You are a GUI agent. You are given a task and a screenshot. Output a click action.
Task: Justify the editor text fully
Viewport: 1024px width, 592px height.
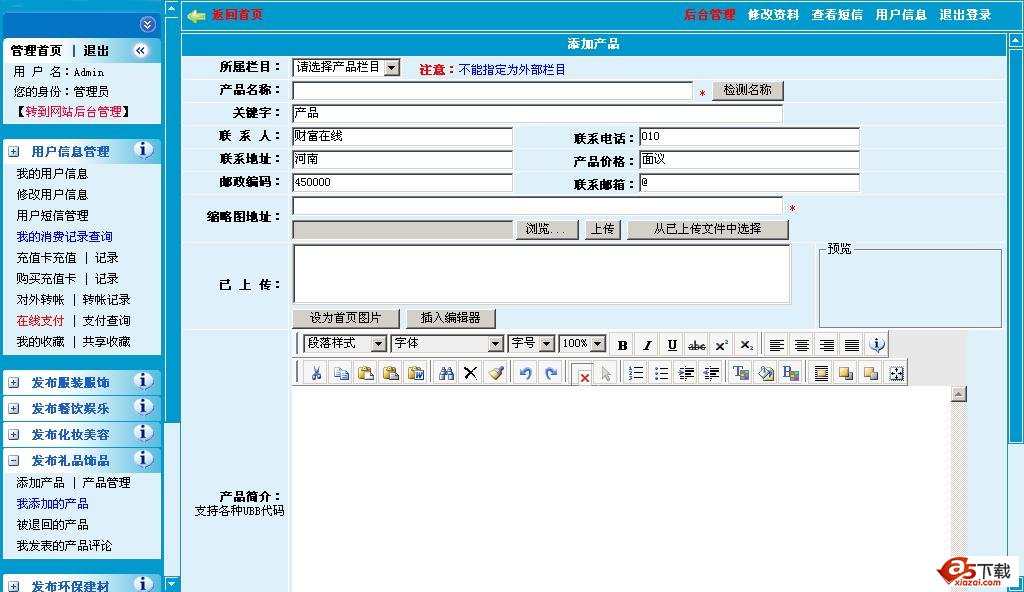tap(852, 345)
